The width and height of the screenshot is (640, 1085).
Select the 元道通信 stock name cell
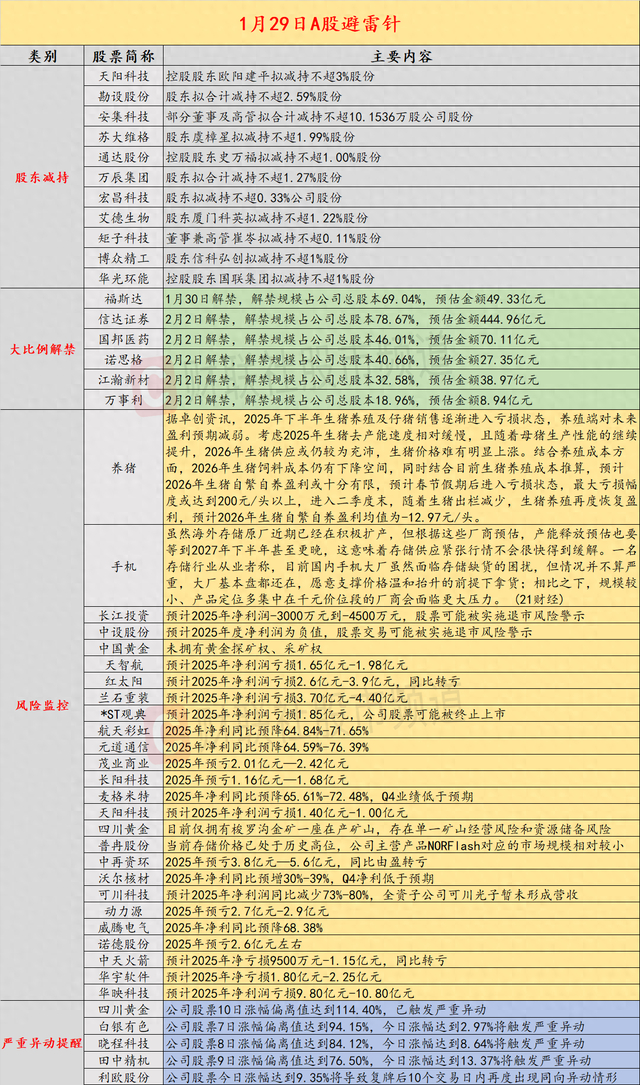click(124, 747)
